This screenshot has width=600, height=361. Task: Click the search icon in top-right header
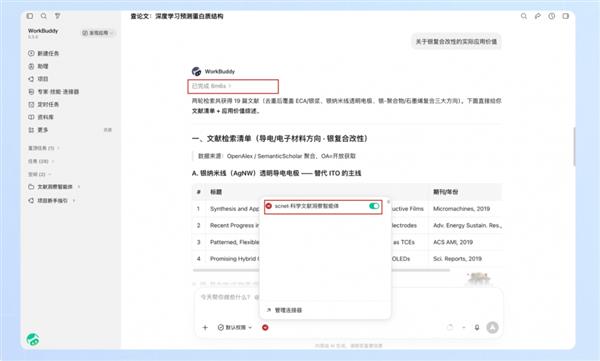coord(523,16)
